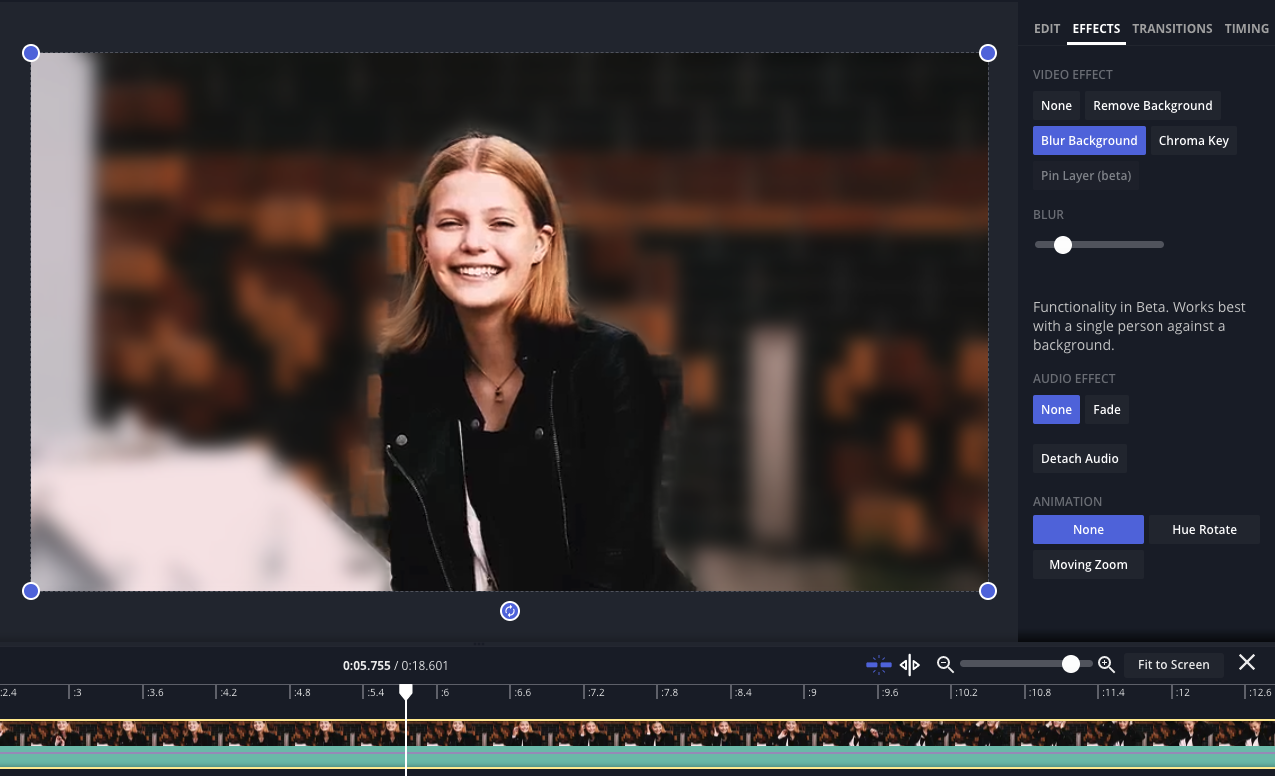This screenshot has height=776, width=1275.
Task: Select the Remove Background video effect
Action: [1152, 106]
